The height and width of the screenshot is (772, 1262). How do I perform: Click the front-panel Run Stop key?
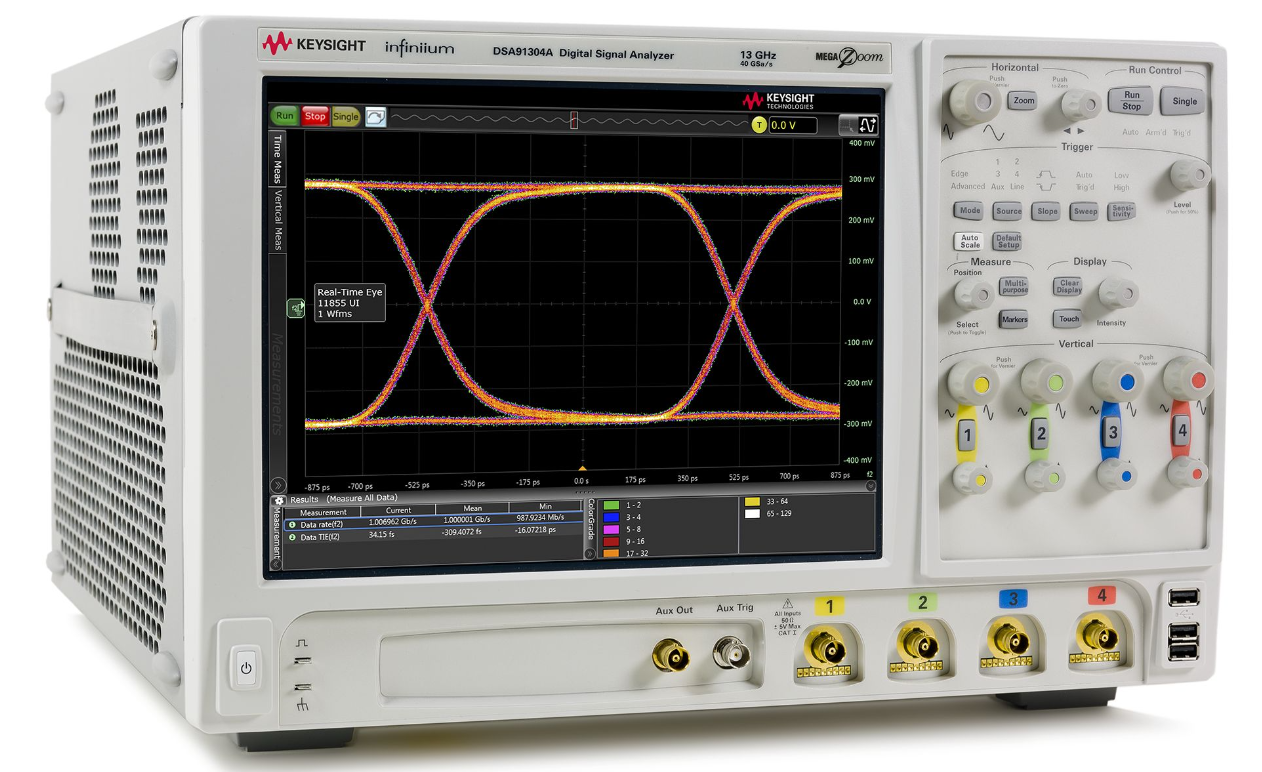[x=1131, y=101]
